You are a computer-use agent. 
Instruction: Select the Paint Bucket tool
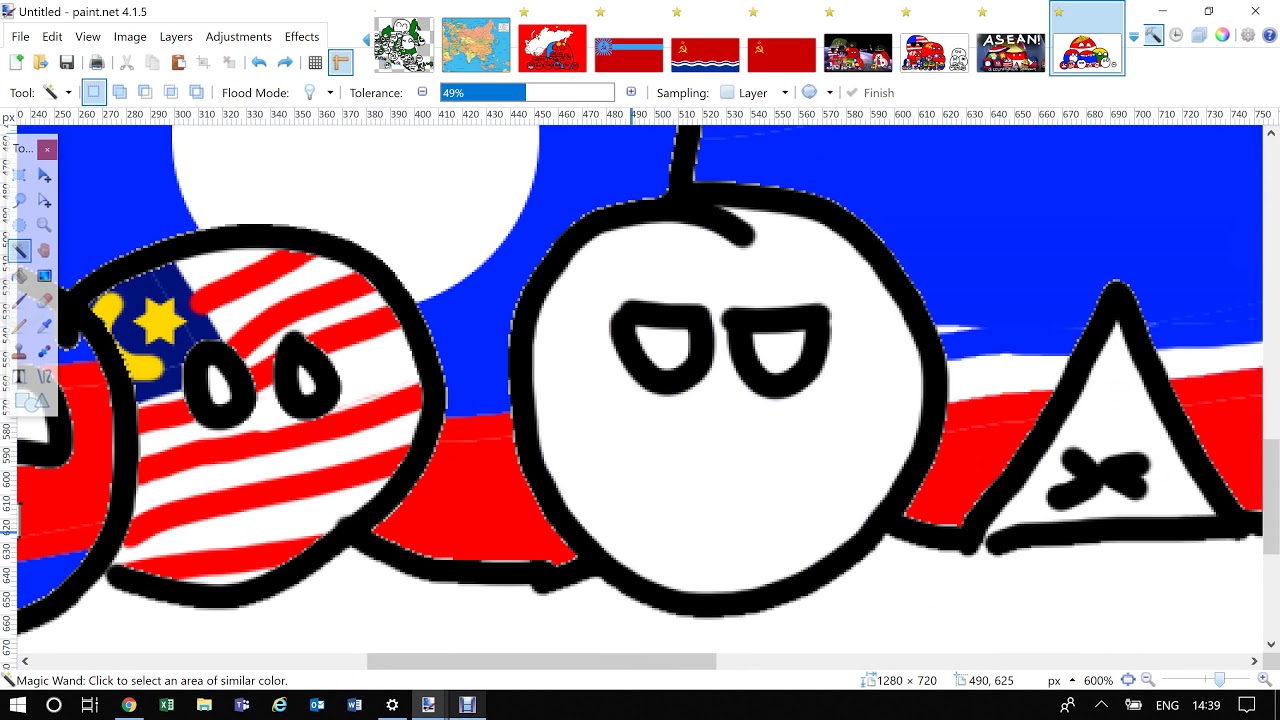click(20, 275)
